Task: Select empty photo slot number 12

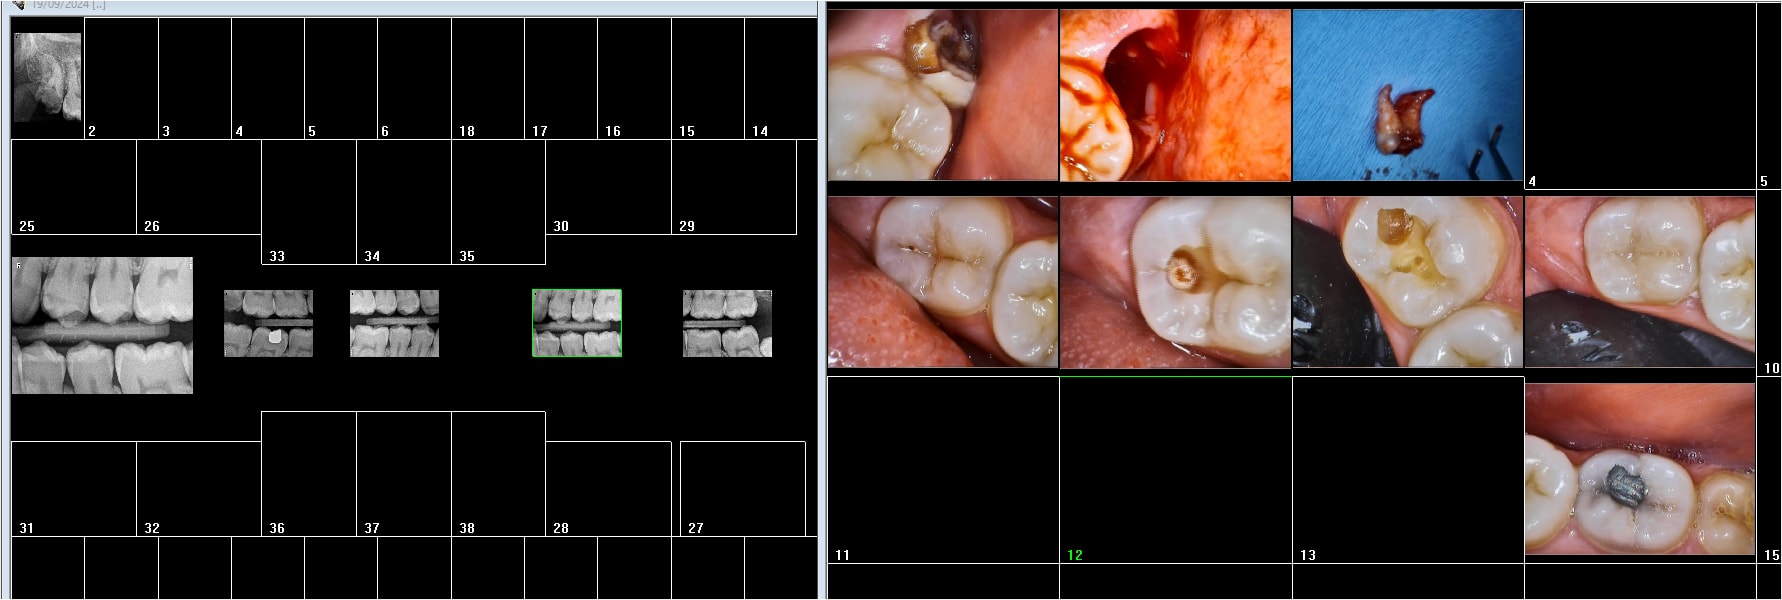Action: click(1175, 470)
